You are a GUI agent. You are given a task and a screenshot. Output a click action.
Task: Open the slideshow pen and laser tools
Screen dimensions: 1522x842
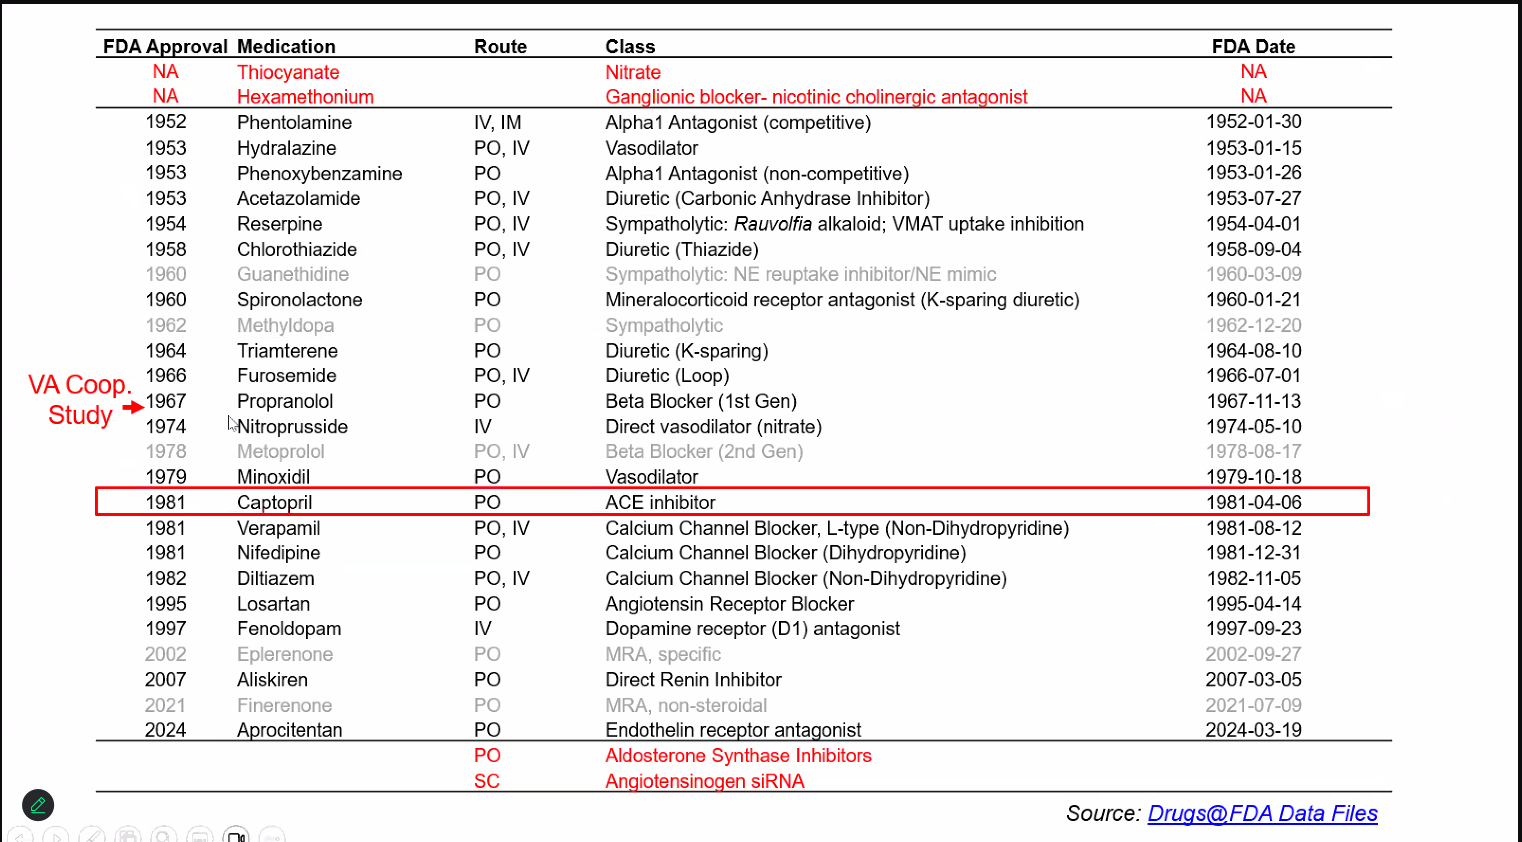[92, 836]
